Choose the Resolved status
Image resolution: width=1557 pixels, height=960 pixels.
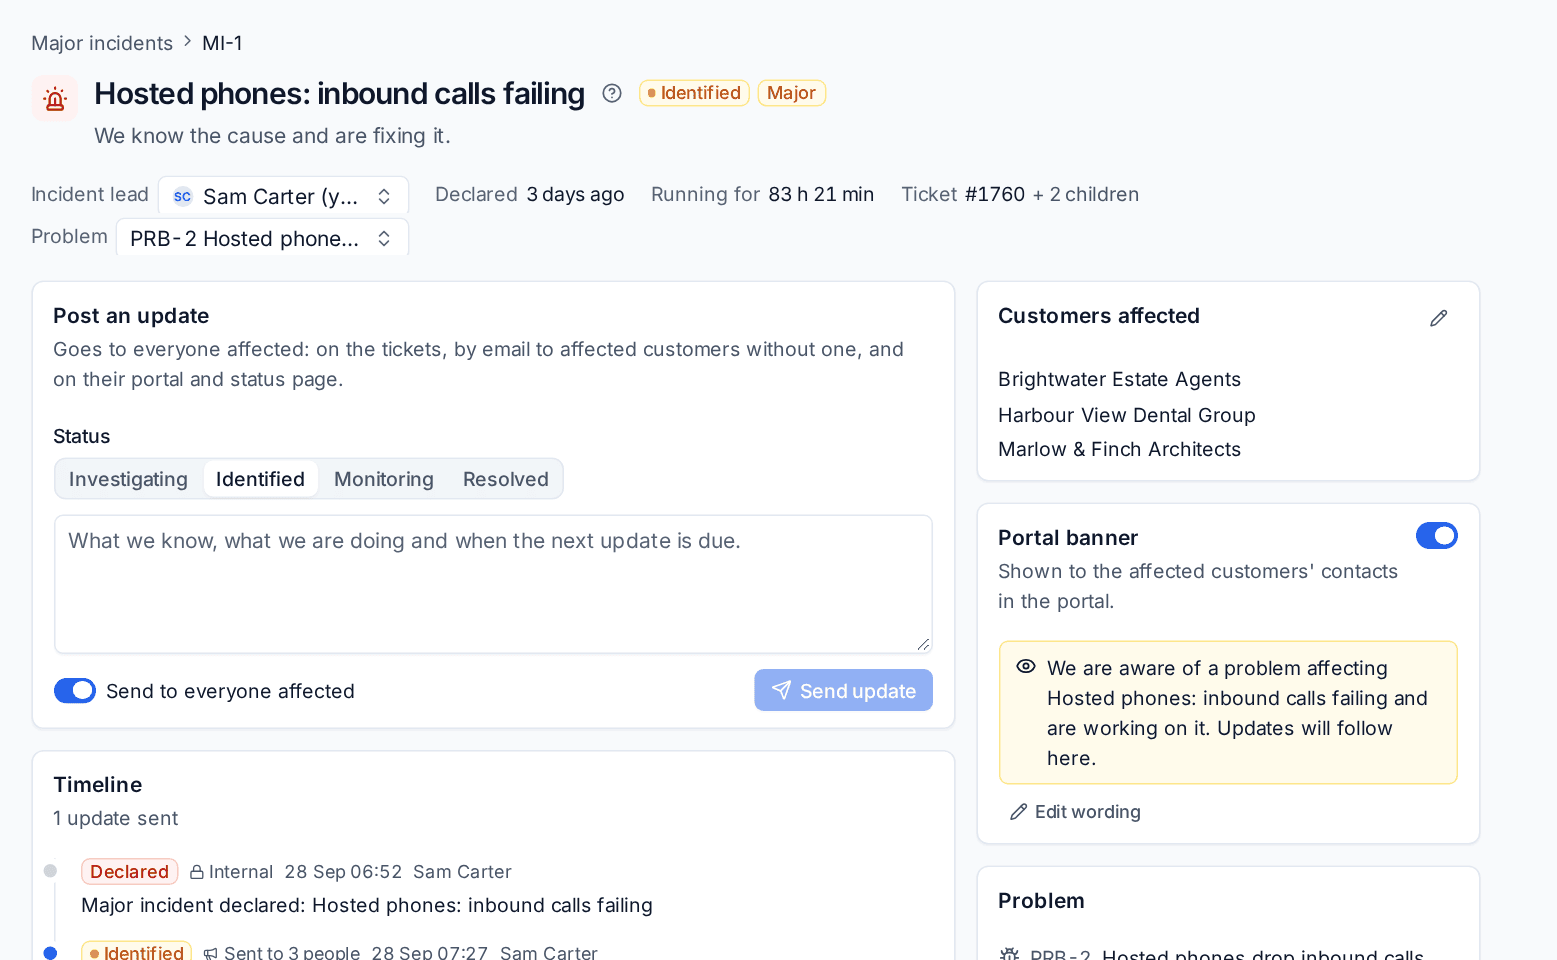coord(506,479)
